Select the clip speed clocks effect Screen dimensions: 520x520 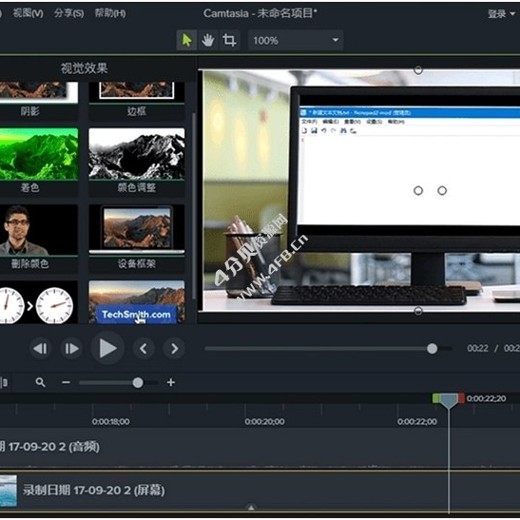pyautogui.click(x=39, y=302)
